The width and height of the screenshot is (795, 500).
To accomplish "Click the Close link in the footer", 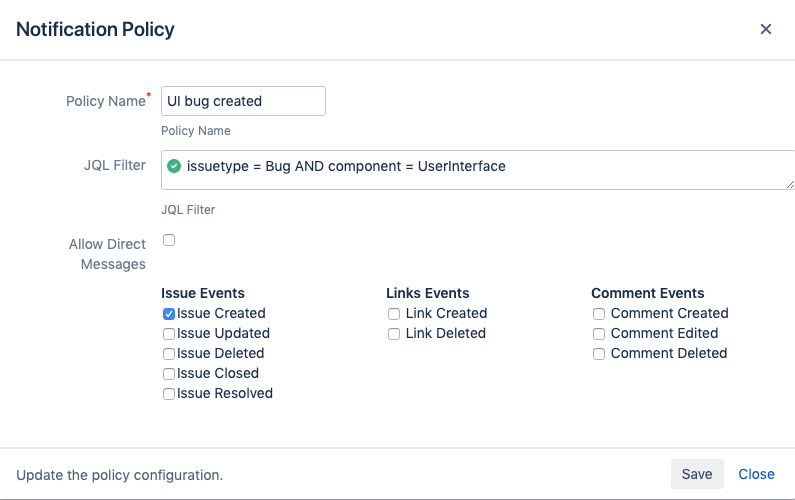I will (756, 474).
